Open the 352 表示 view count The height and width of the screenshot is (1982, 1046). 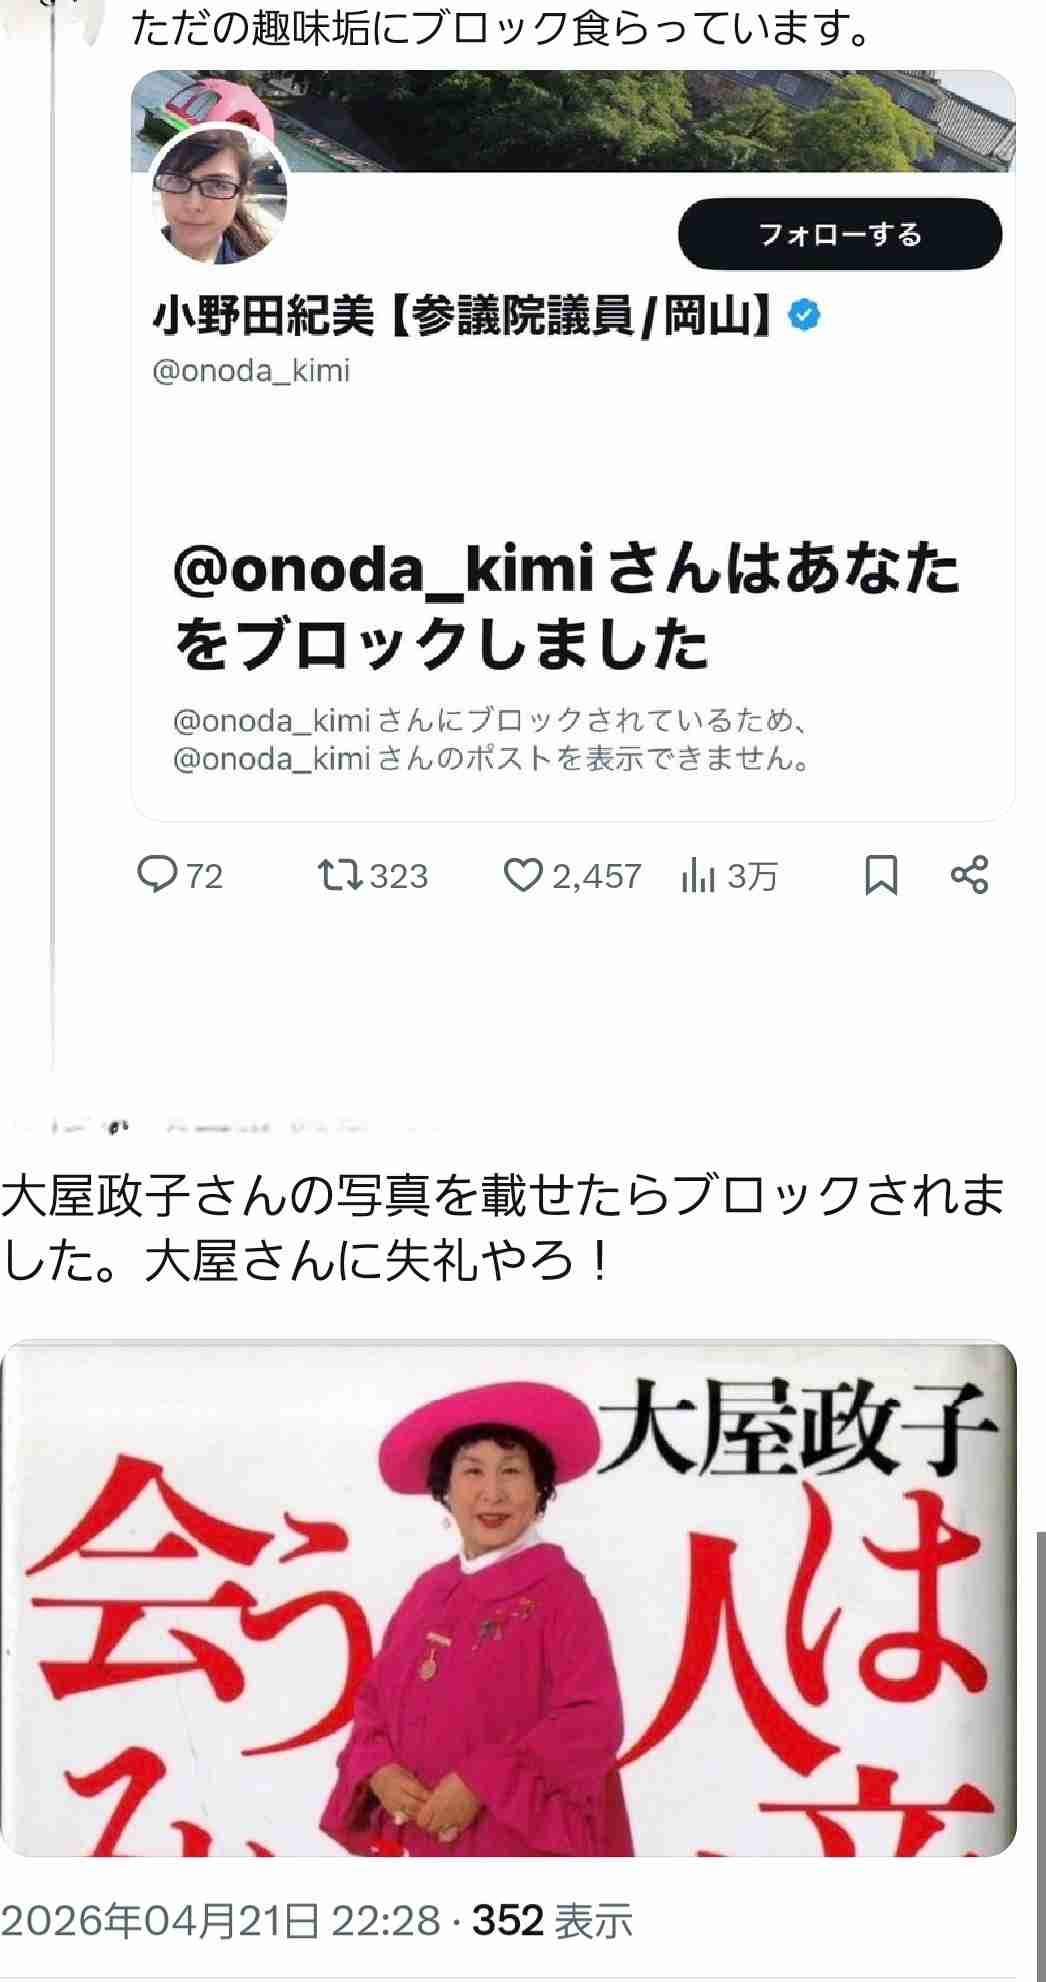click(x=552, y=1921)
